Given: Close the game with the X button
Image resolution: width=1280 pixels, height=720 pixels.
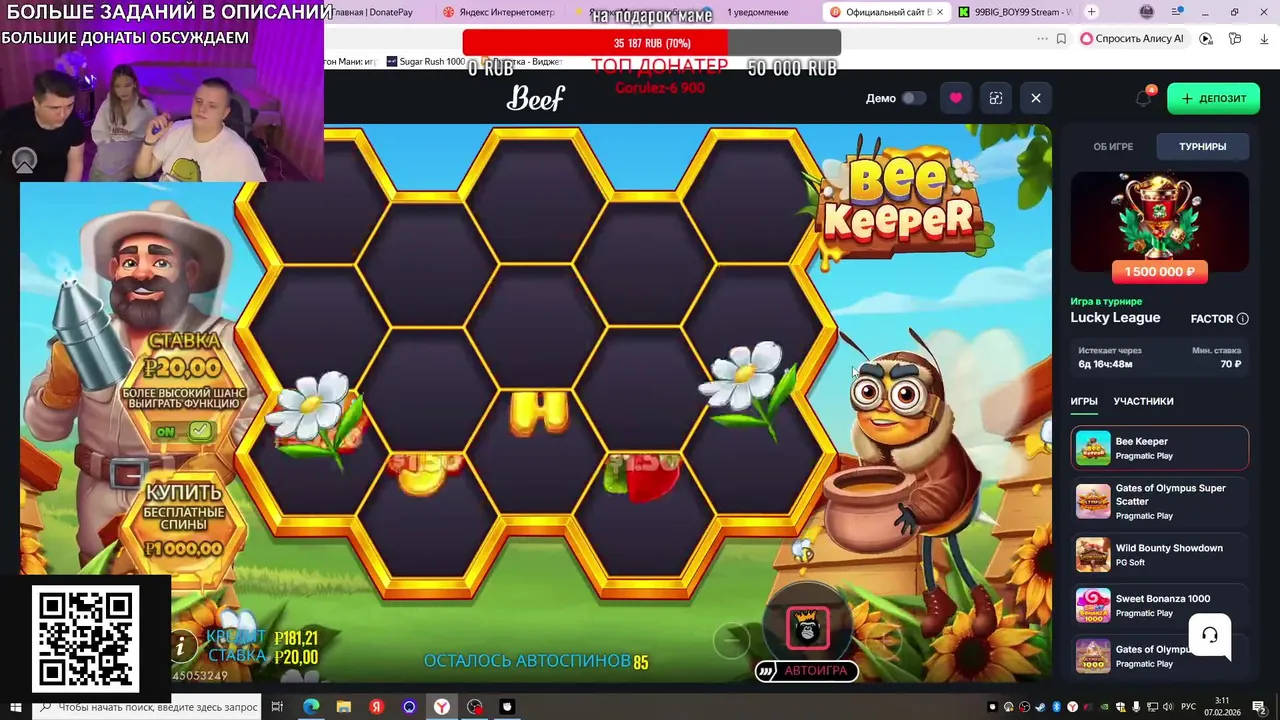Looking at the screenshot, I should coord(1036,98).
